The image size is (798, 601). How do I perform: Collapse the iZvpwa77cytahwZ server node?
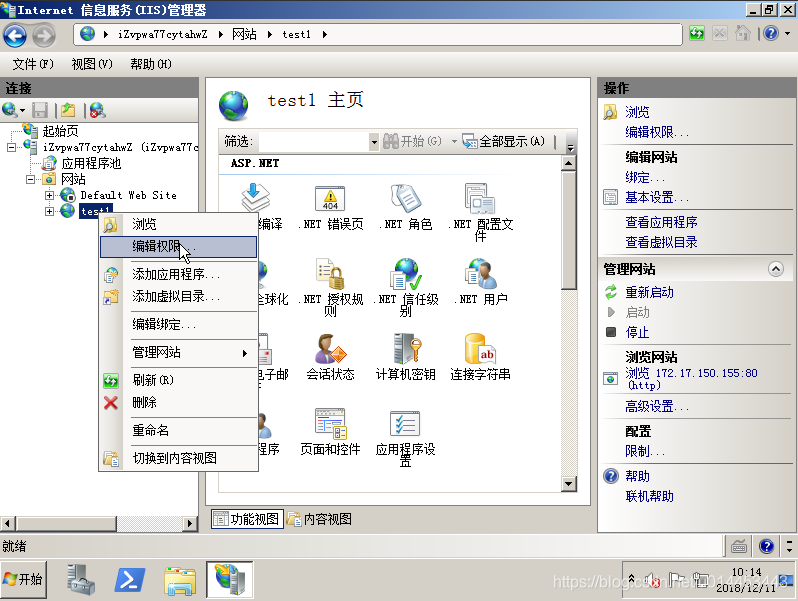[11, 148]
